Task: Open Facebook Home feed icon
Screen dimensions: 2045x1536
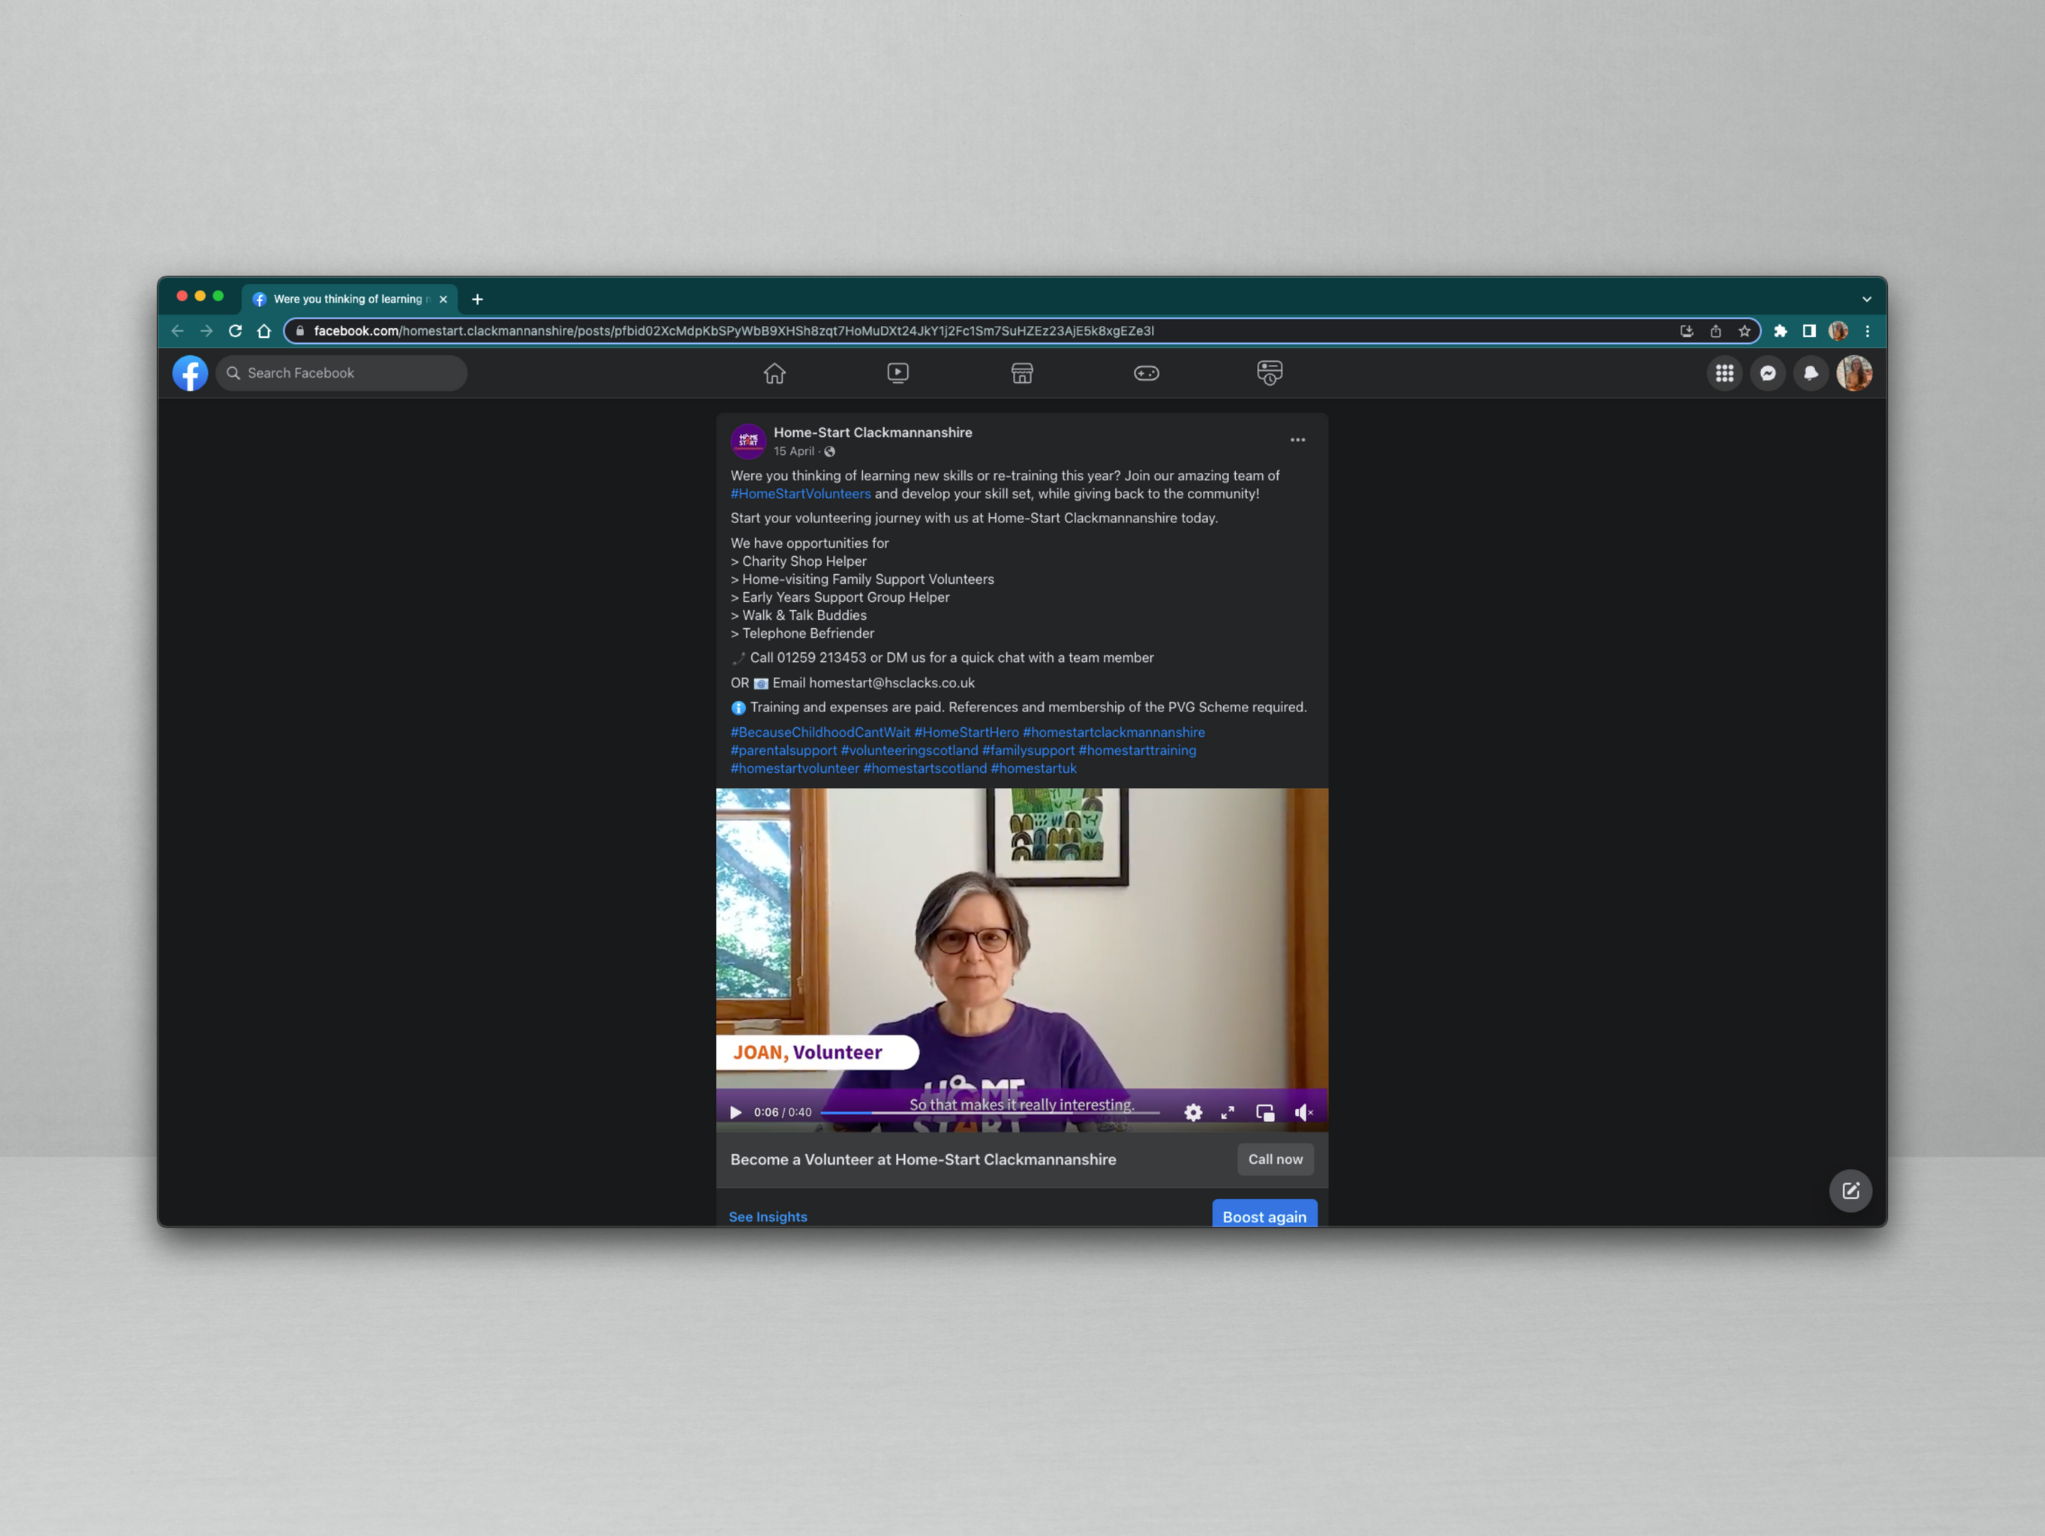Action: pos(774,373)
